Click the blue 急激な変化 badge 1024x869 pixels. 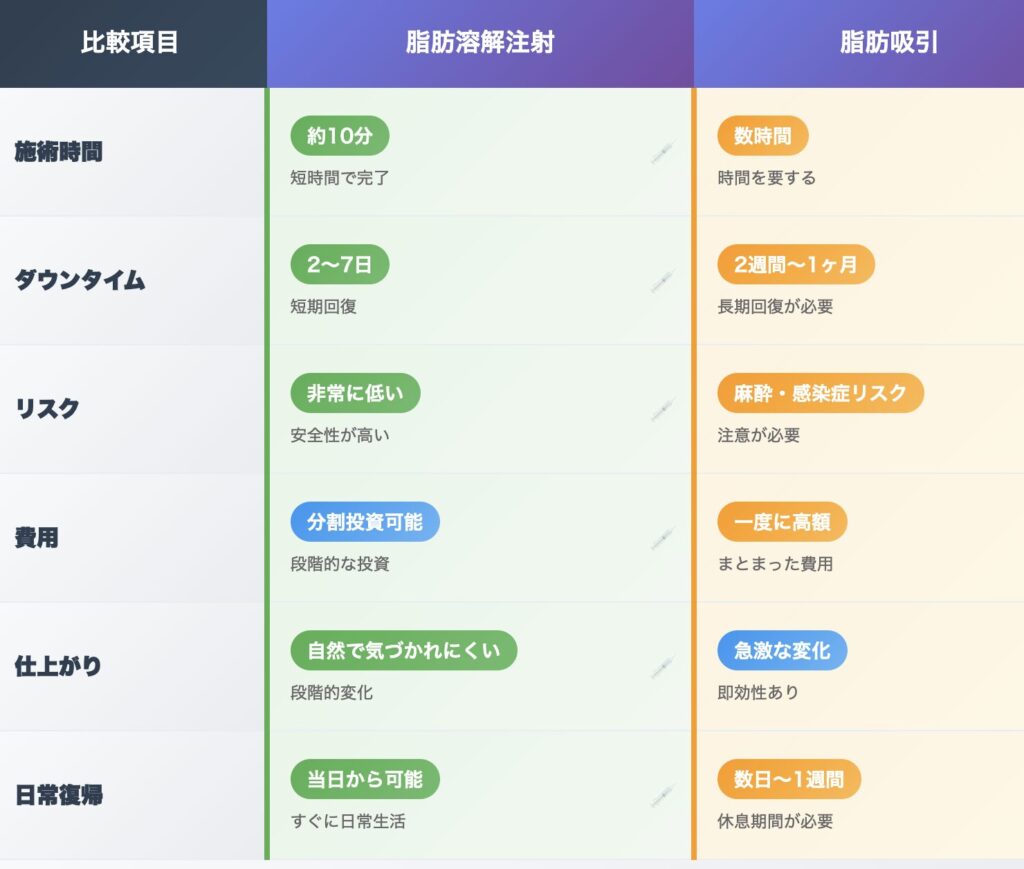click(x=782, y=650)
